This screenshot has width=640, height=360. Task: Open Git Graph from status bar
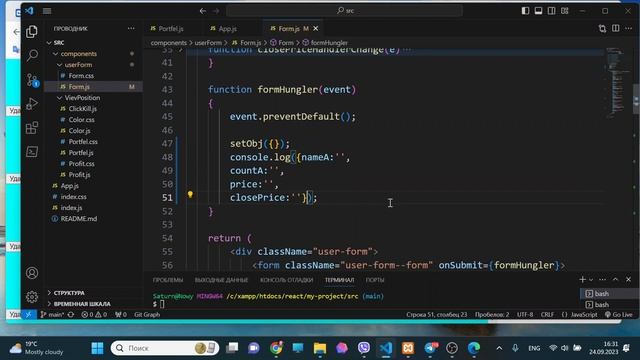click(x=147, y=314)
